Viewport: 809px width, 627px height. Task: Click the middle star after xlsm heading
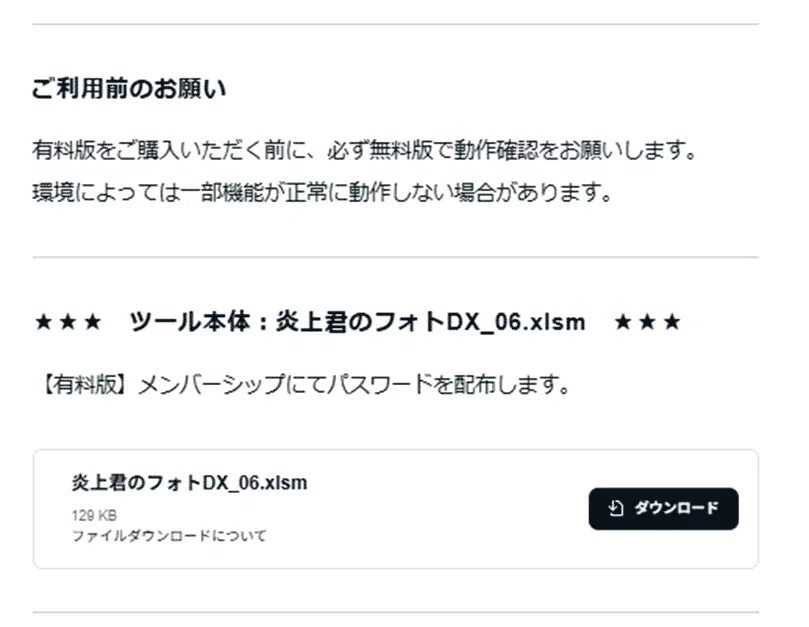point(648,322)
